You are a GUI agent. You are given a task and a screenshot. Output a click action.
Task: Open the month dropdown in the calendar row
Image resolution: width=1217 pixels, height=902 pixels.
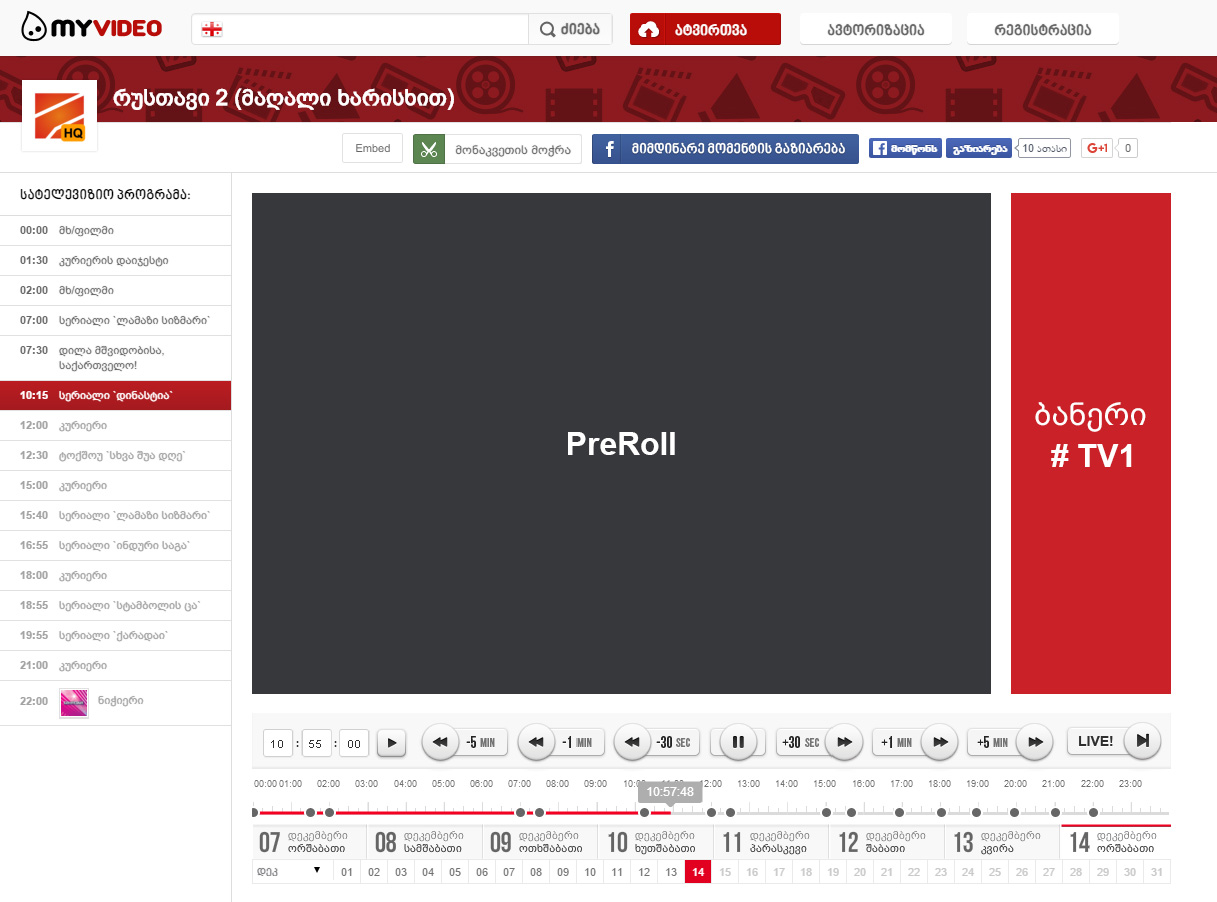291,871
